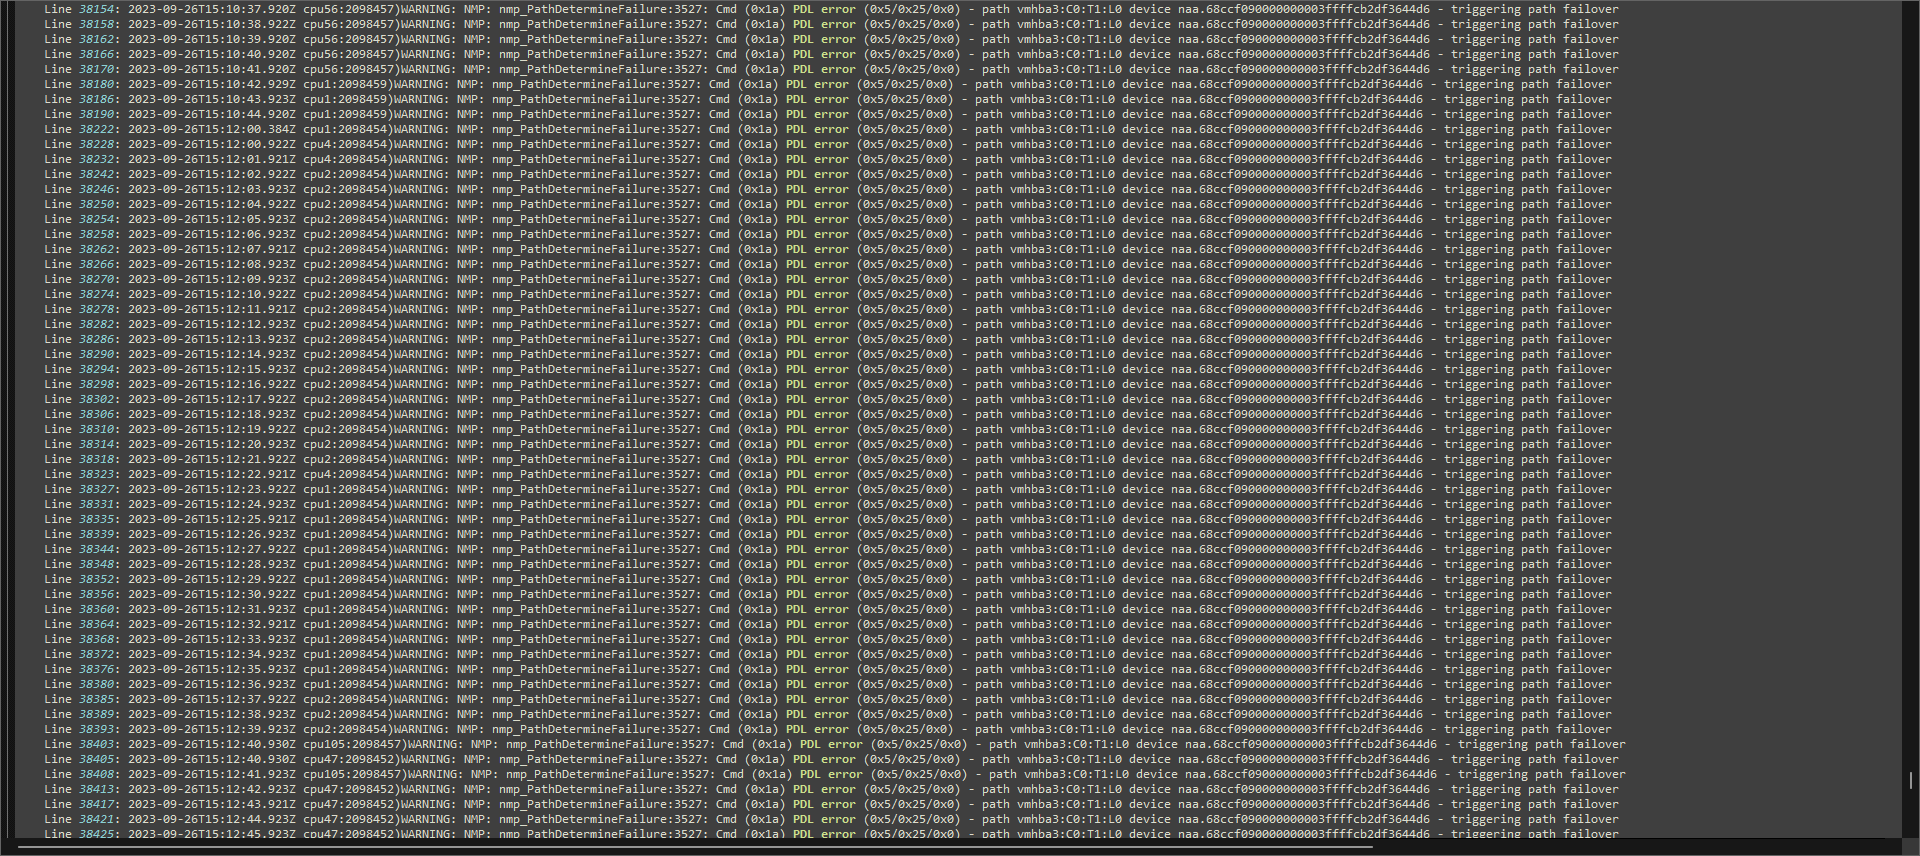Click result row Line 38286
This screenshot has height=856, width=1920.
click(828, 339)
